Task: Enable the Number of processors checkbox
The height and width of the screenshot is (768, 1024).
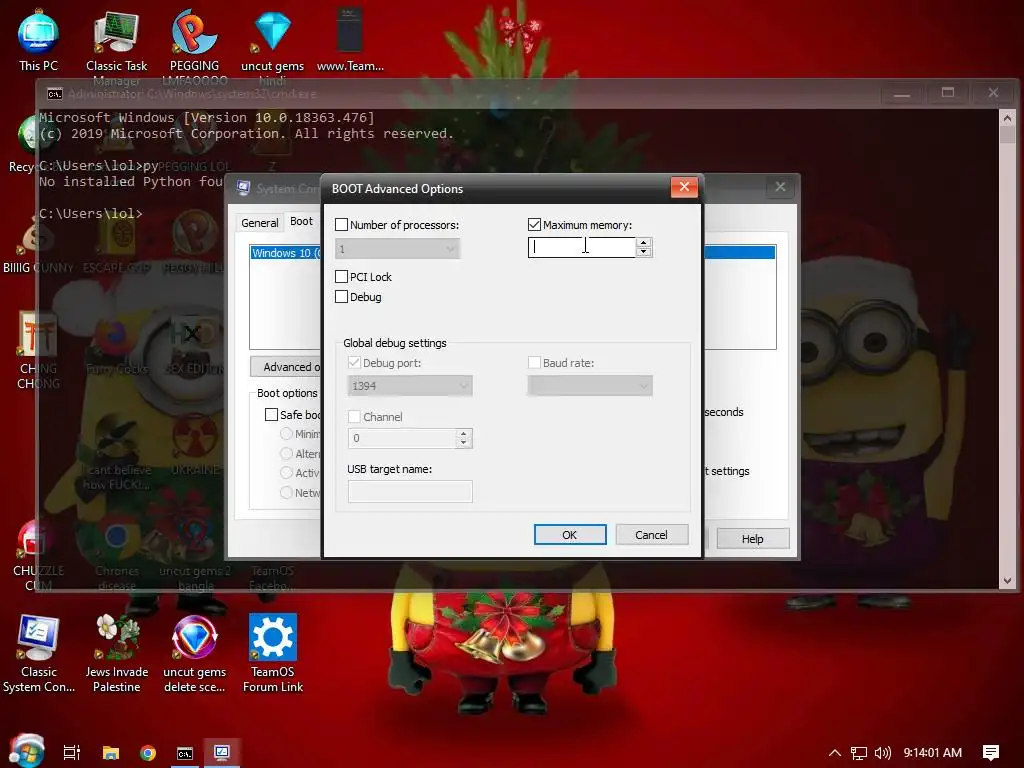Action: 342,225
